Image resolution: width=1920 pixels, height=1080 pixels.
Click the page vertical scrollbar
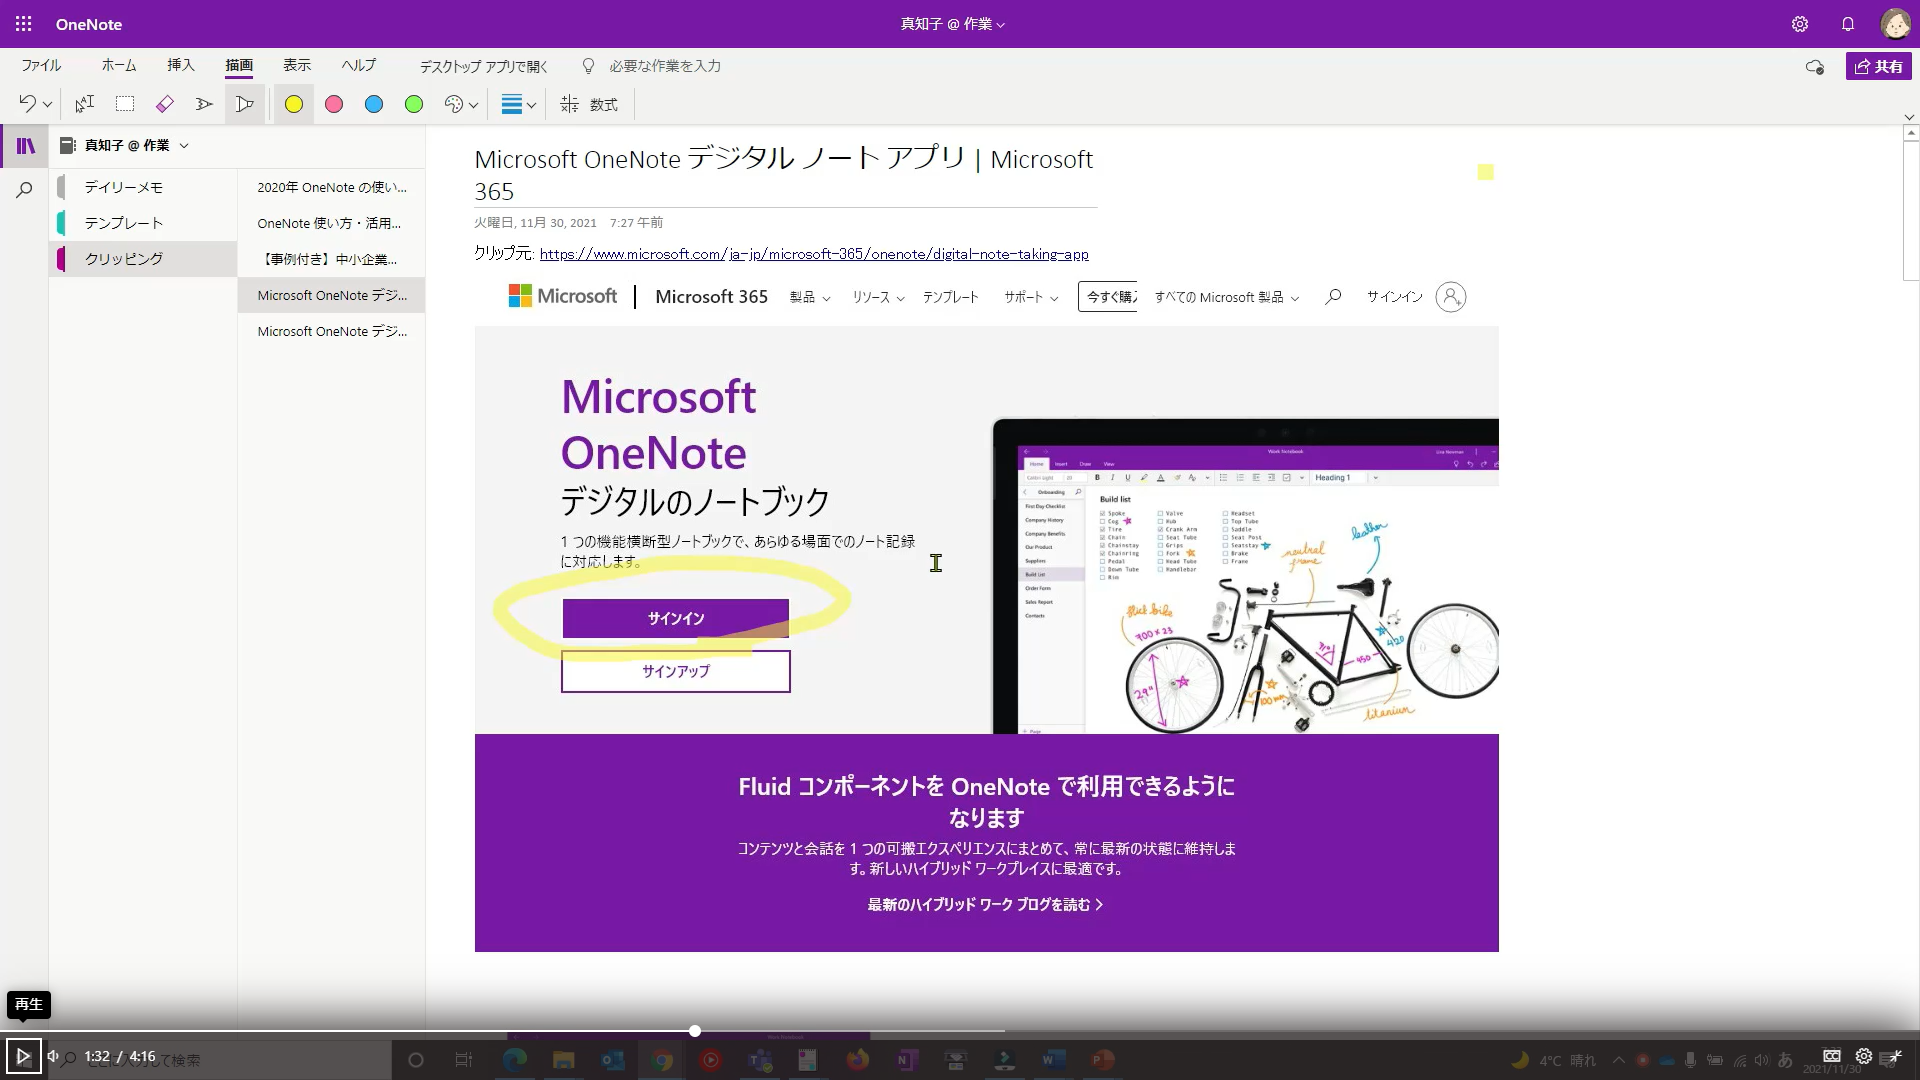(x=1911, y=210)
